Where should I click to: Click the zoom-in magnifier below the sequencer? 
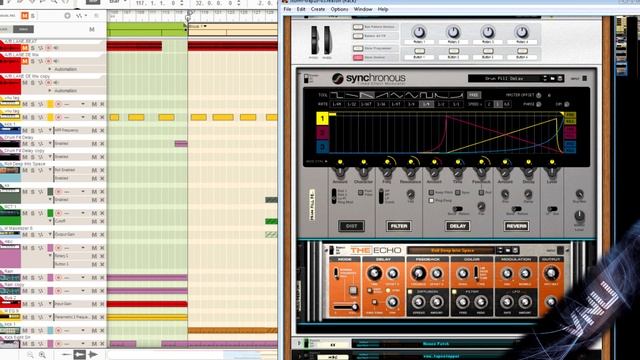point(42,355)
